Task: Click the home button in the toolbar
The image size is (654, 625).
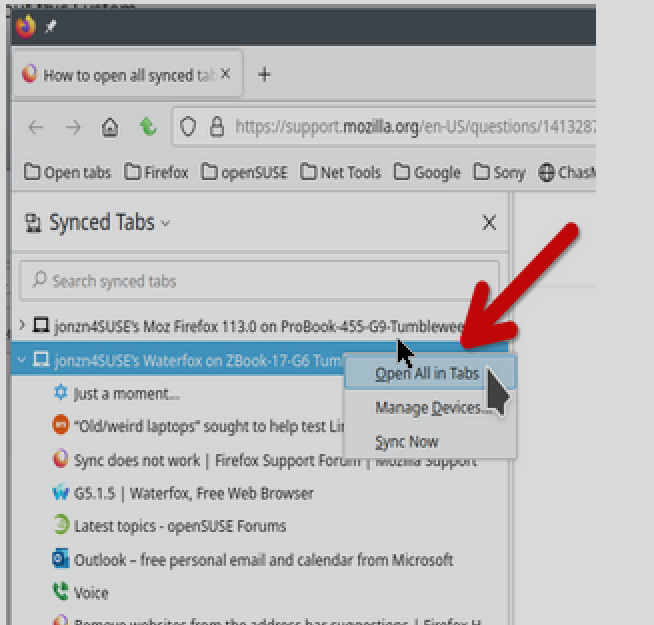Action: 110,127
